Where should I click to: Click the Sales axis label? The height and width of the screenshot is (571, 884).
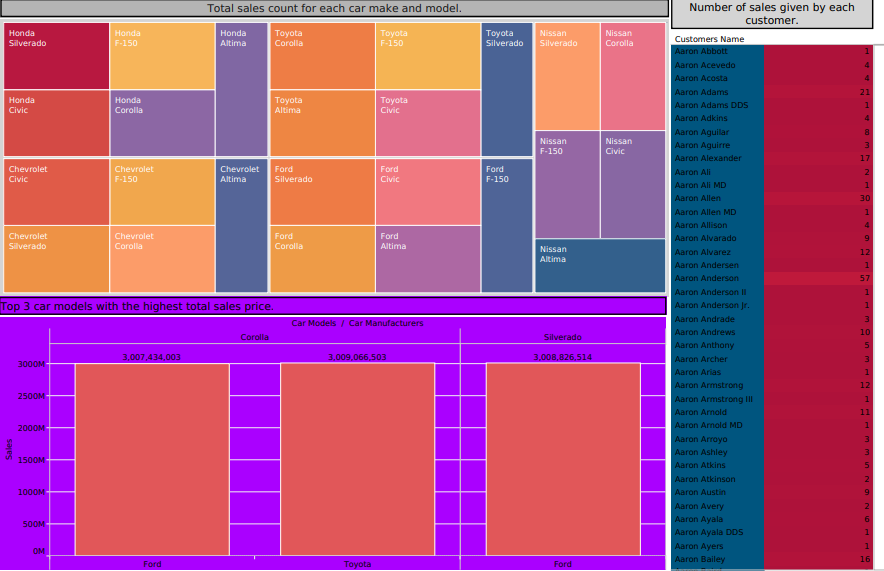9,450
